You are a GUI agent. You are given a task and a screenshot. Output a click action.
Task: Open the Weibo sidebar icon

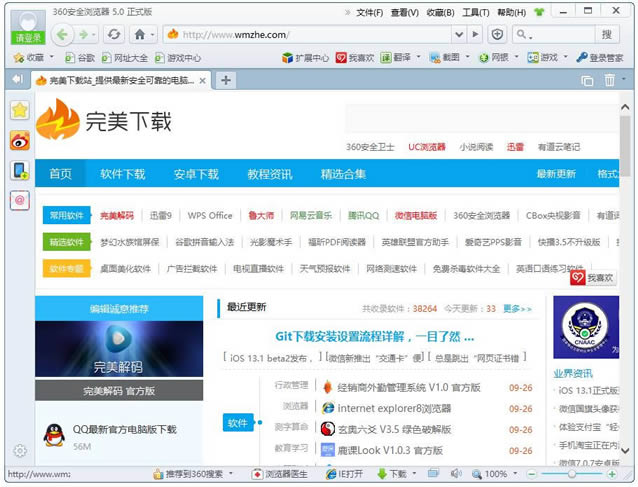19,141
